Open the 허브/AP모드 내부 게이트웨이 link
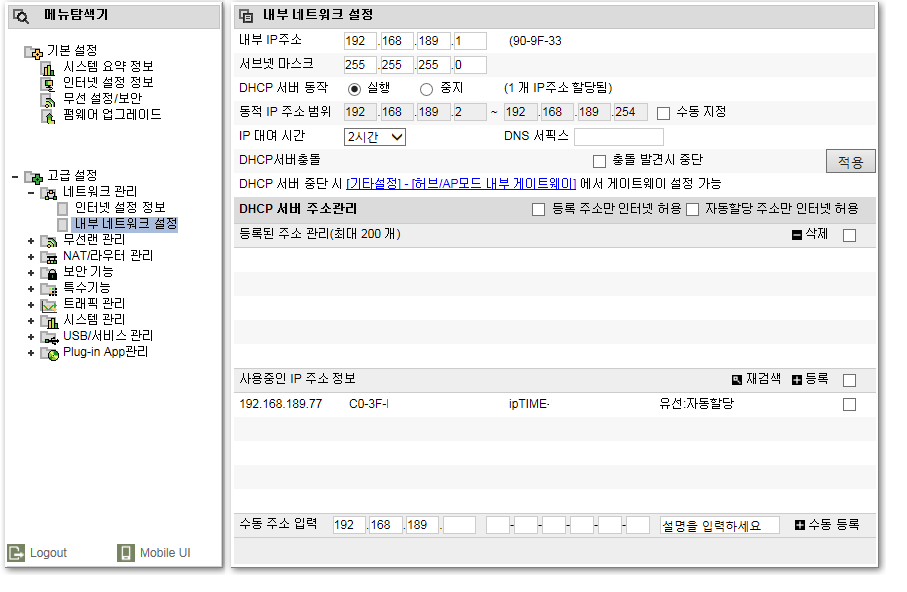This screenshot has height=592, width=907. click(x=461, y=184)
